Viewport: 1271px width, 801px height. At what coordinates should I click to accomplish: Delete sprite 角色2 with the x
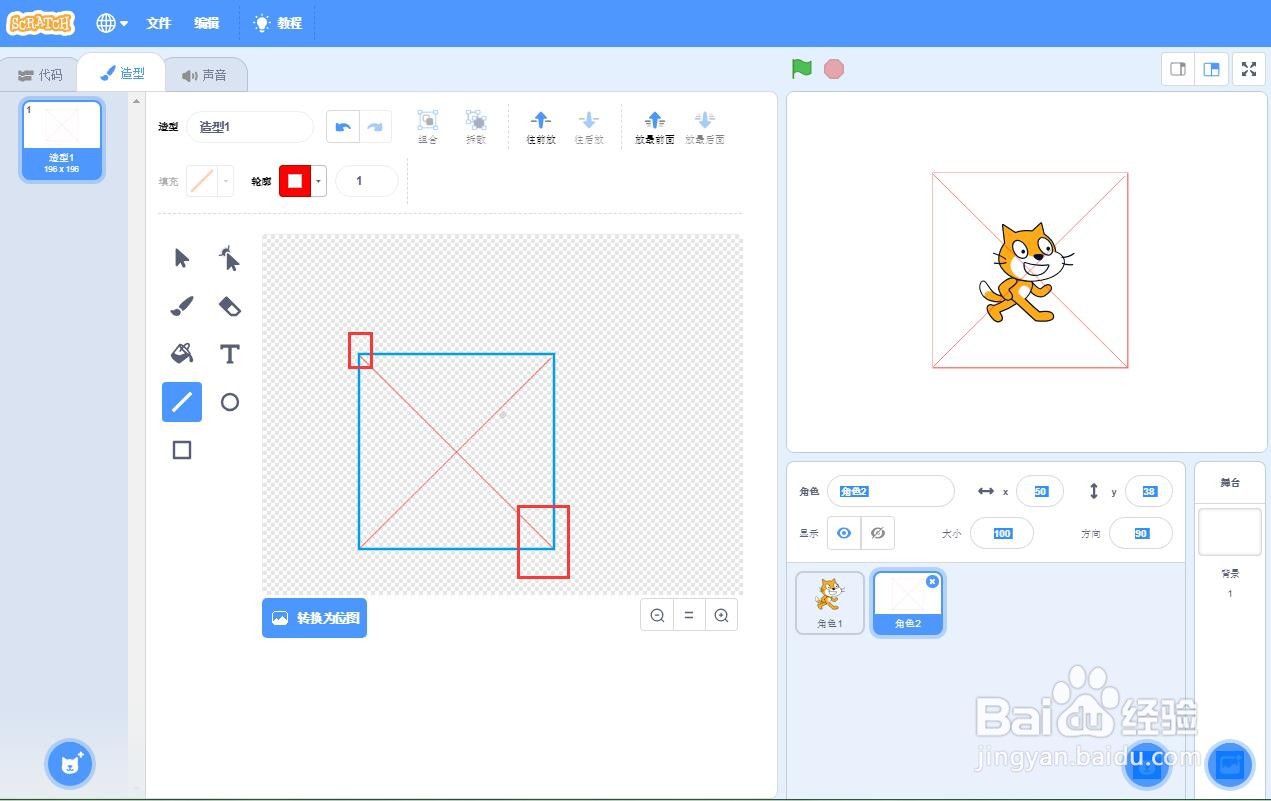coord(932,581)
